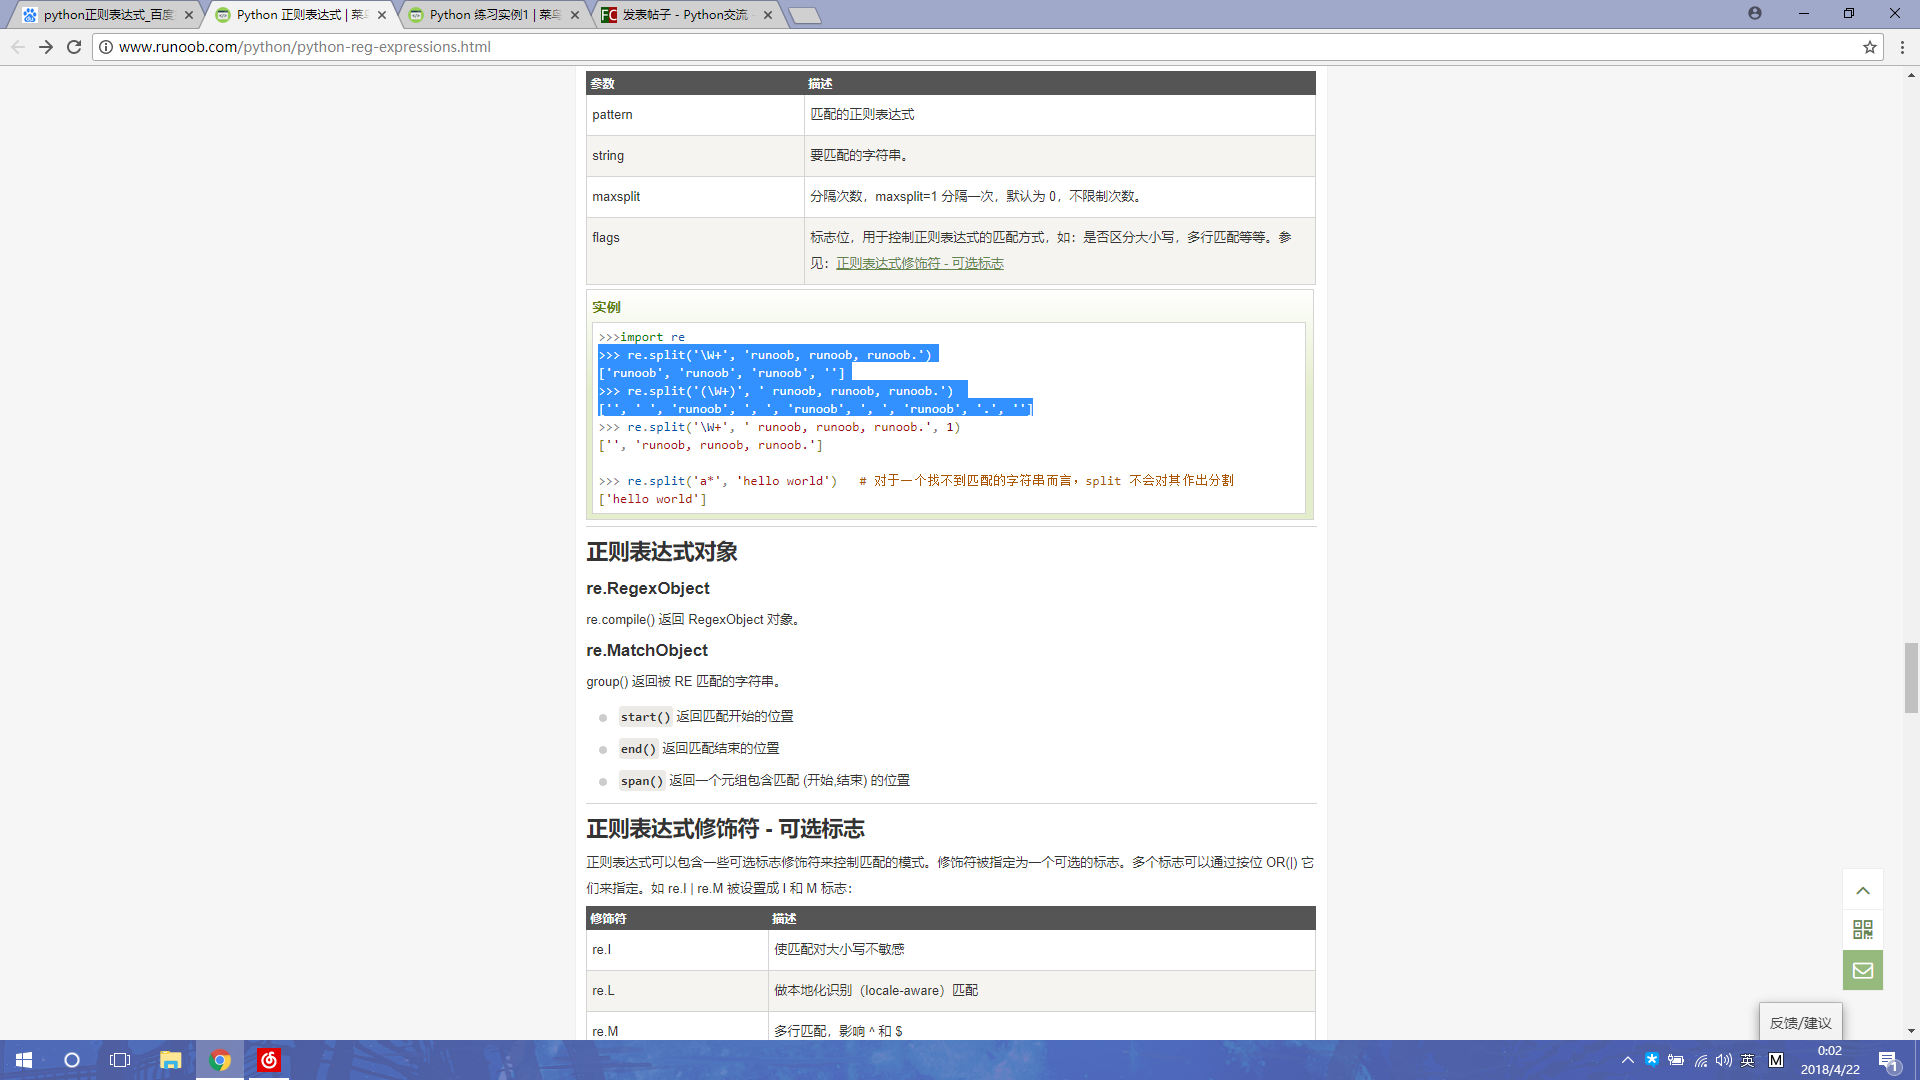1920x1080 pixels.
Task: Click the green mail feedback icon
Action: 1862,970
